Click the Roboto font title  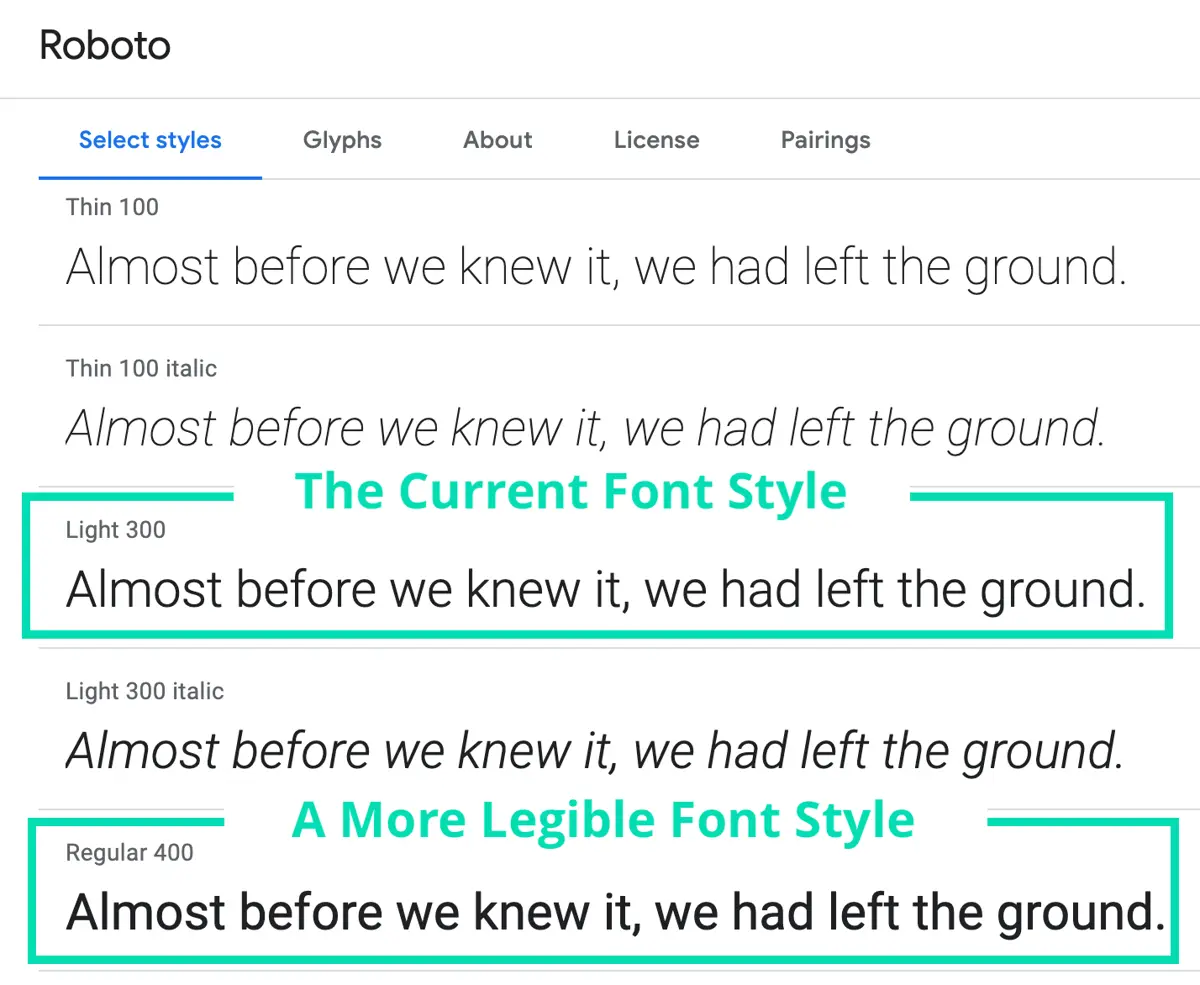click(x=105, y=46)
